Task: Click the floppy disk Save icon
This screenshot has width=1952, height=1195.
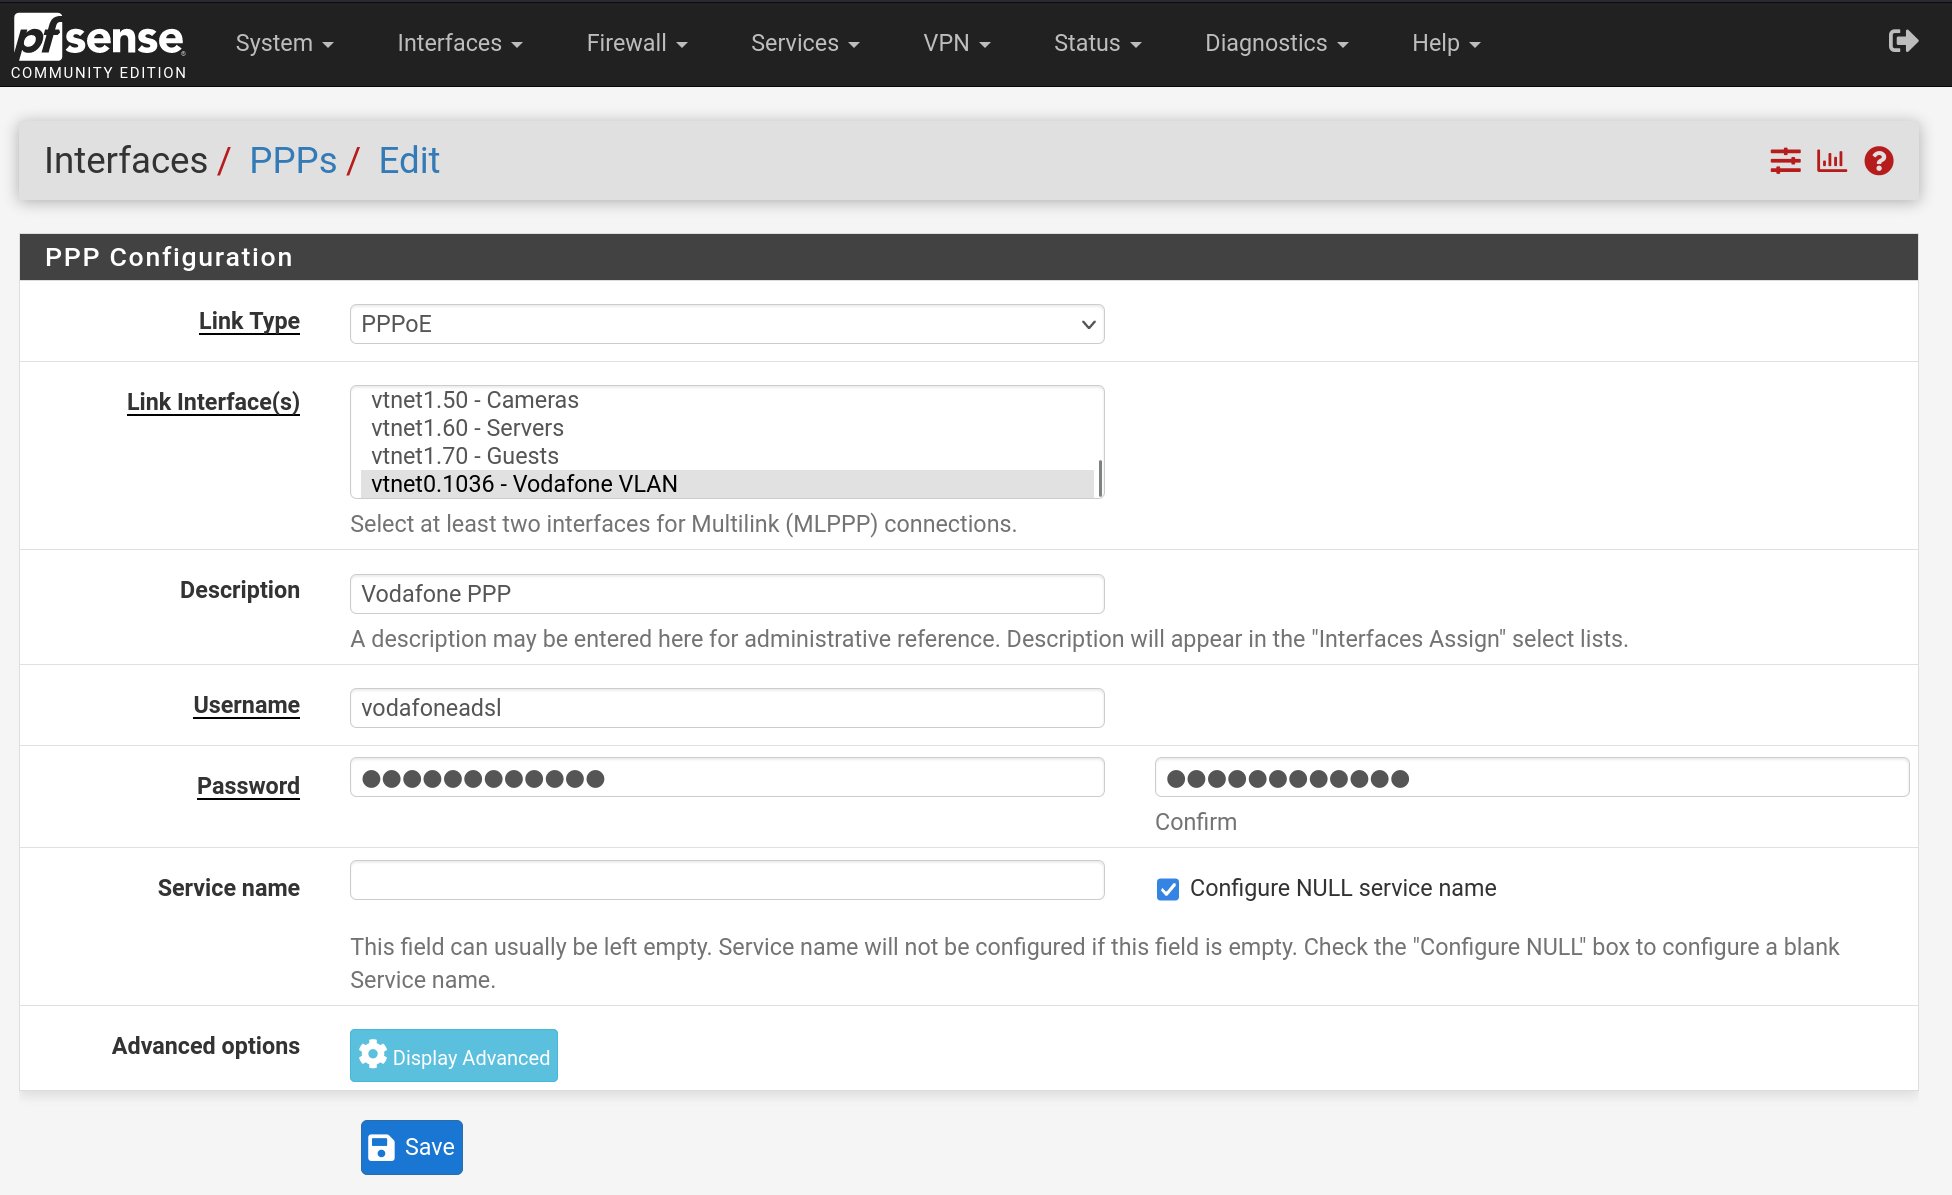Action: coord(381,1147)
